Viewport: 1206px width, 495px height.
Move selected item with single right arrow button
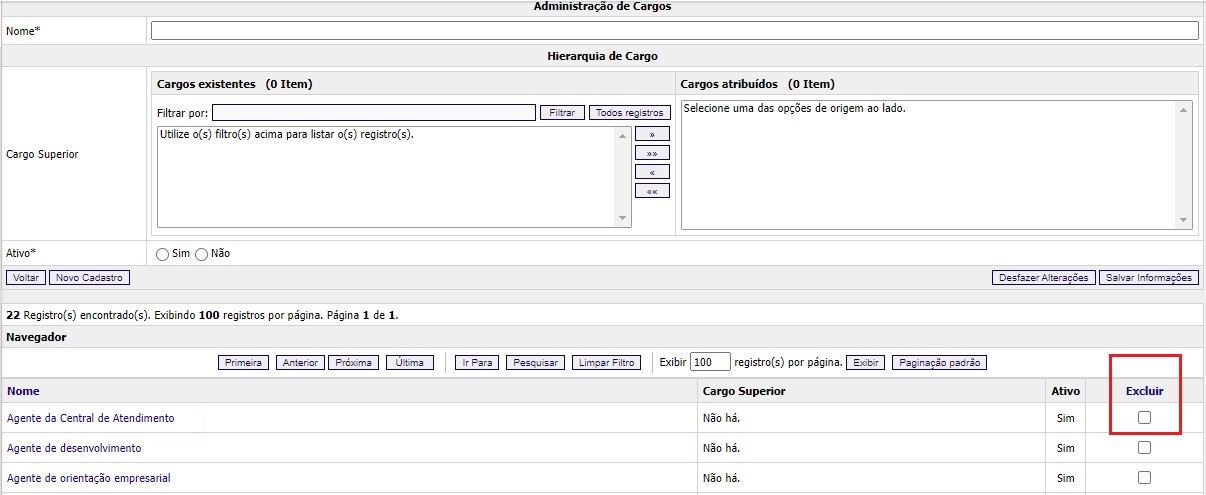pos(652,134)
